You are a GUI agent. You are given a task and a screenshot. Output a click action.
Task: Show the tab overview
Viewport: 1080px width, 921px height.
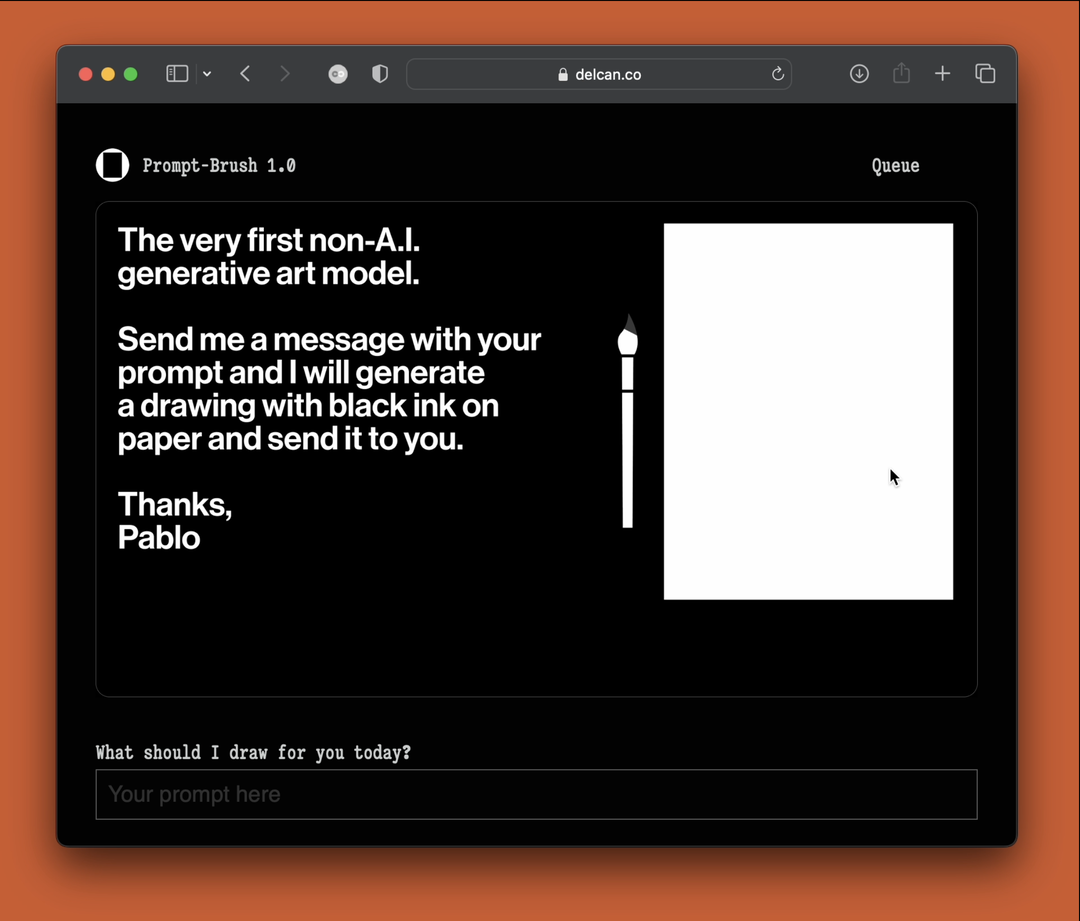985,74
